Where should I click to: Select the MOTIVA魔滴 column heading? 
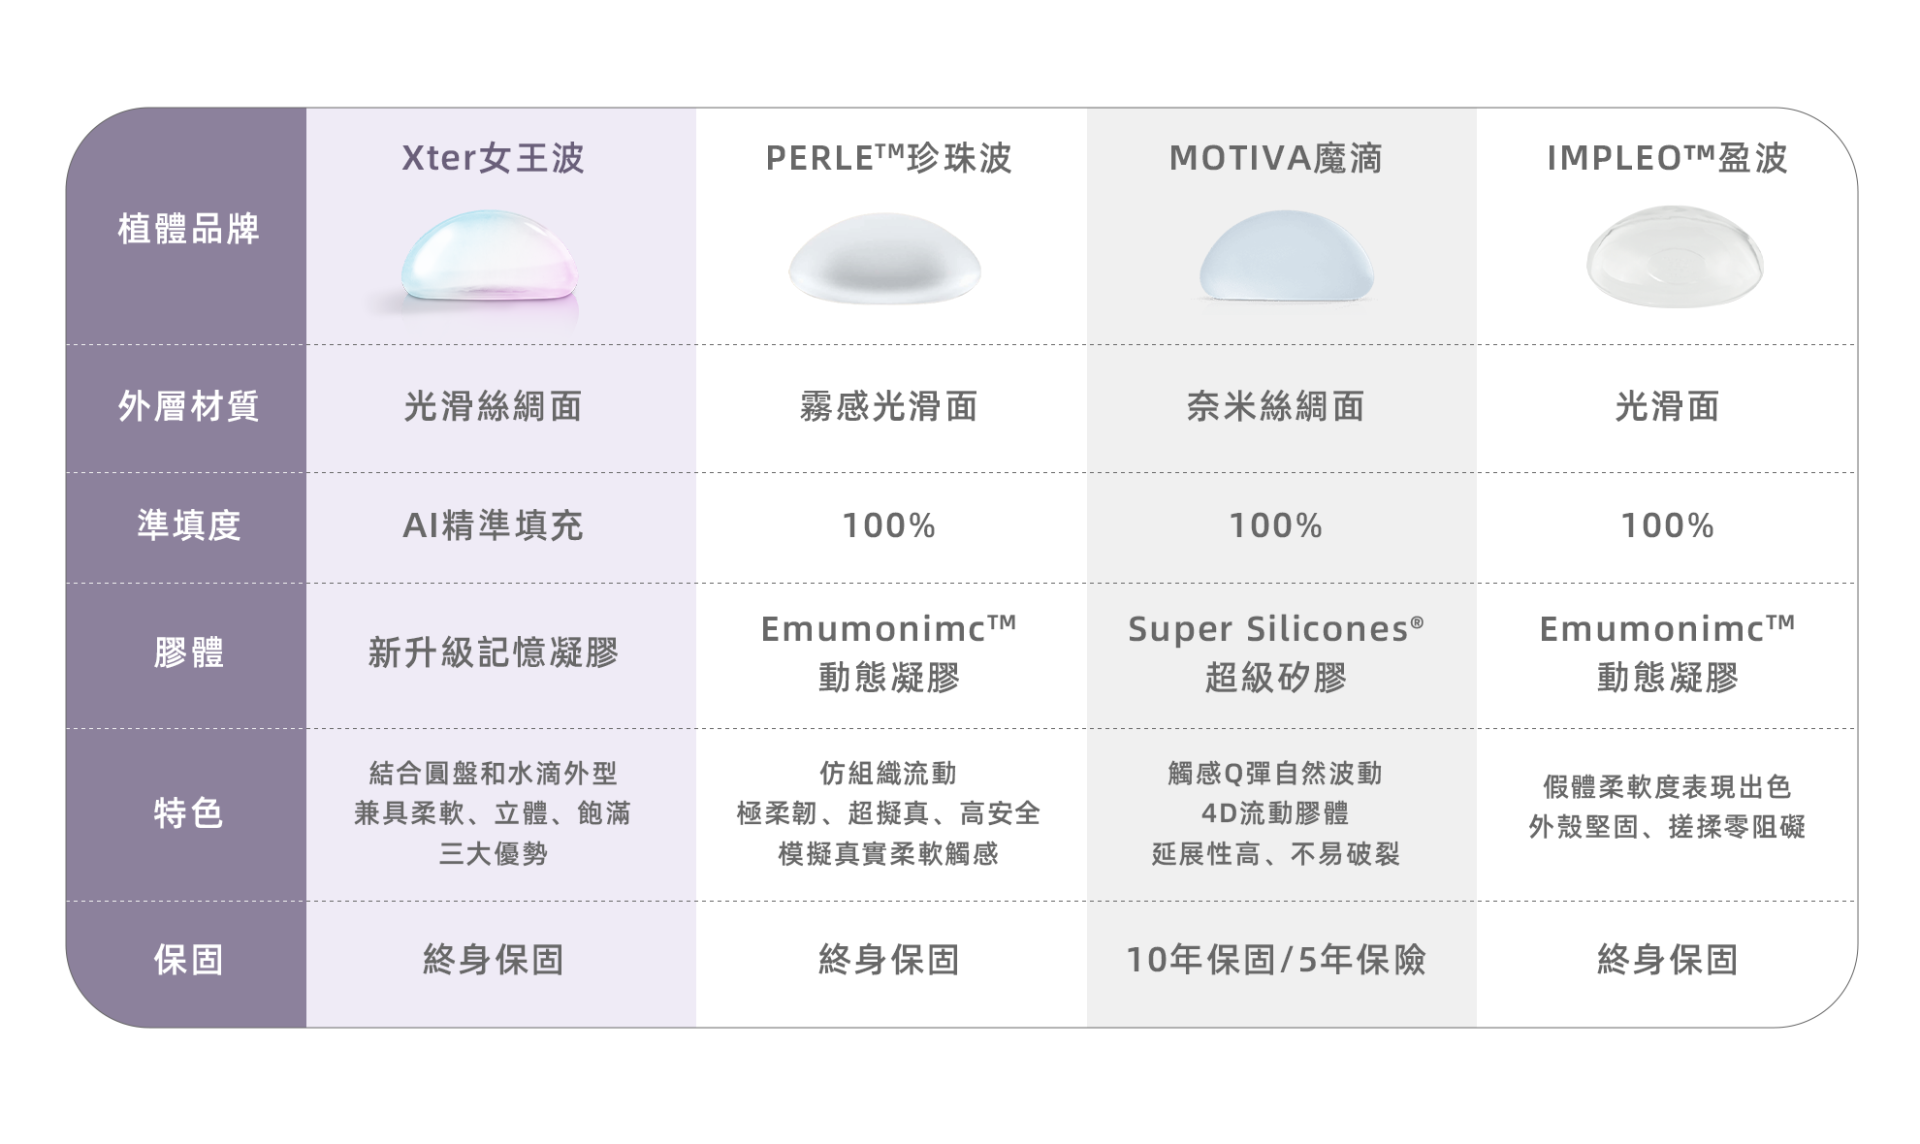[x=1276, y=158]
